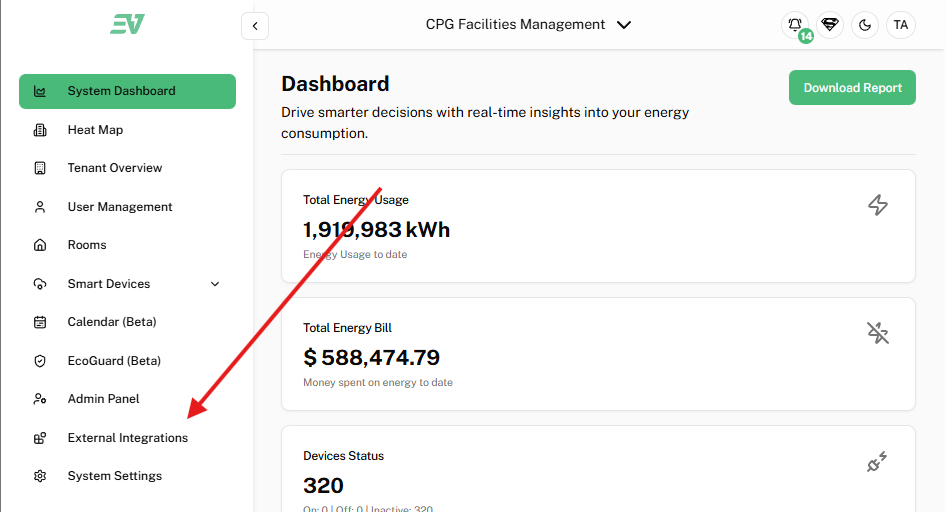The width and height of the screenshot is (946, 512).
Task: Click the Superman-style badge icon
Action: click(x=830, y=25)
